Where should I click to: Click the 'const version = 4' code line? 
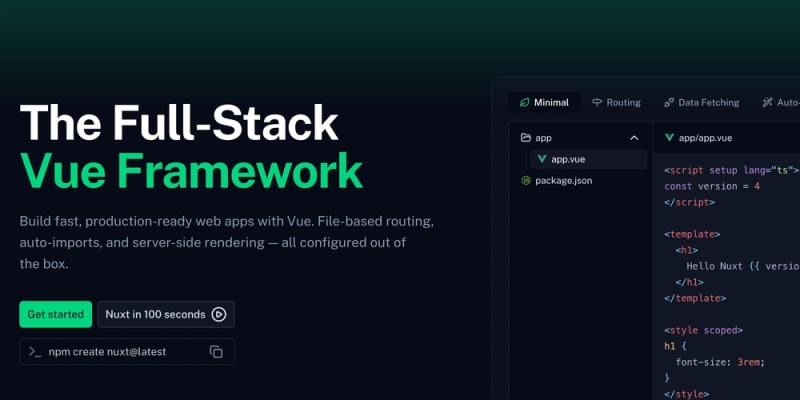[712, 186]
